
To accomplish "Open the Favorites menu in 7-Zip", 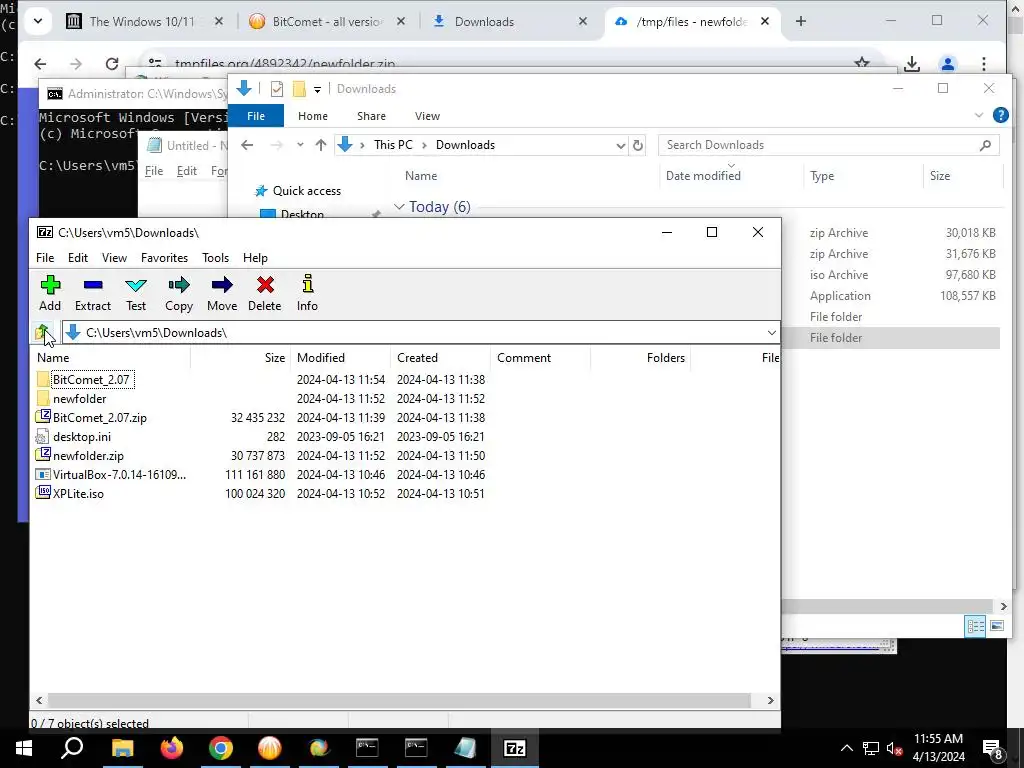I will [x=165, y=258].
